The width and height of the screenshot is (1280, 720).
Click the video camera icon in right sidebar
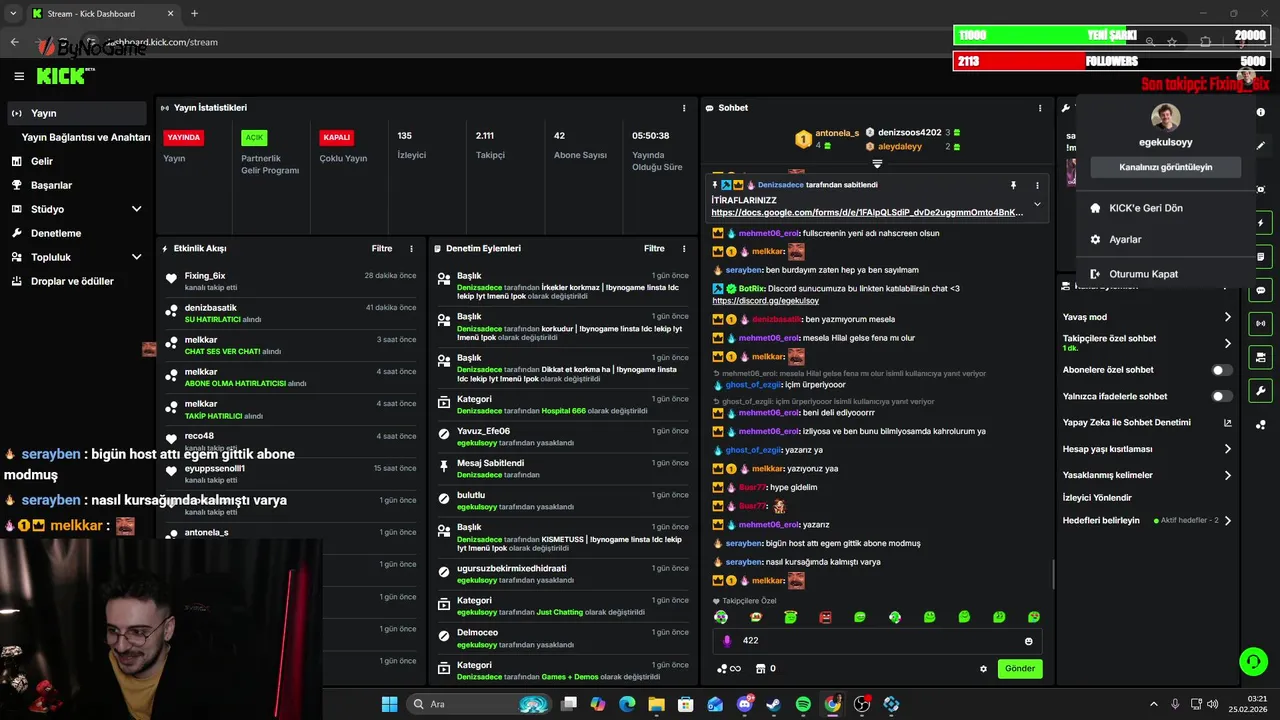(1260, 357)
